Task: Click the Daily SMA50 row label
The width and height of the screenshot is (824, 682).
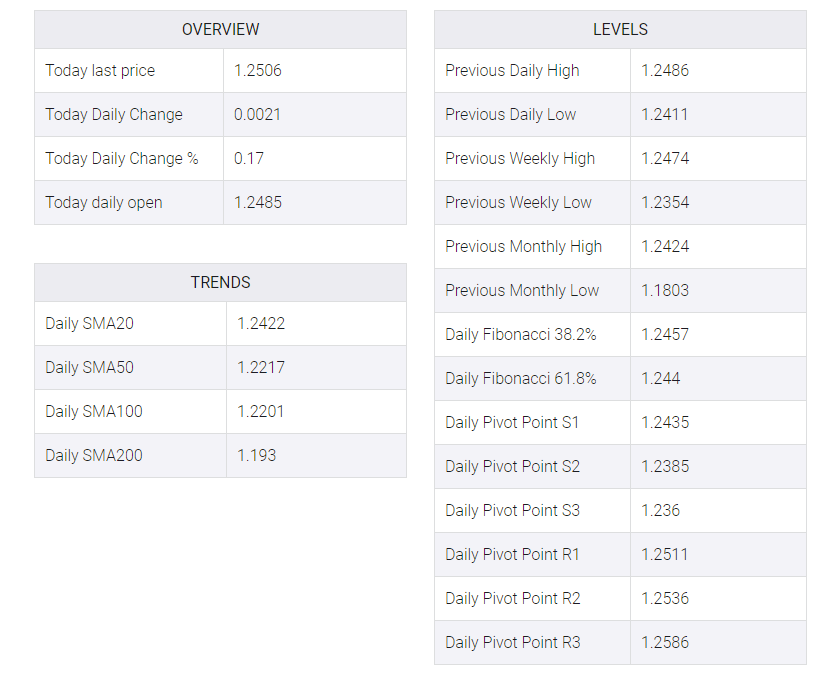Action: point(89,367)
